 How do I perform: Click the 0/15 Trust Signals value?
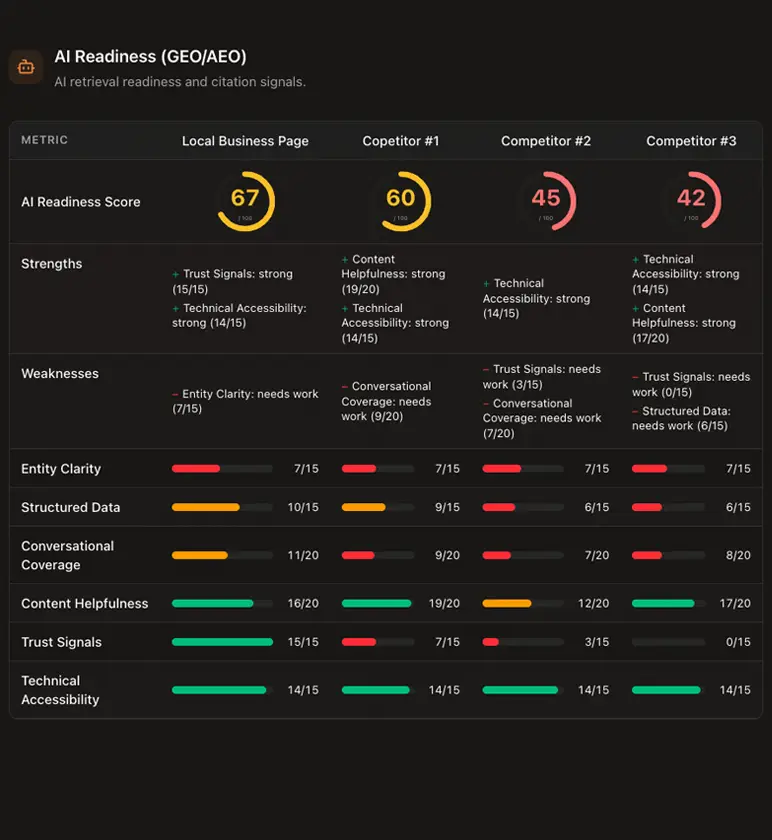(738, 642)
